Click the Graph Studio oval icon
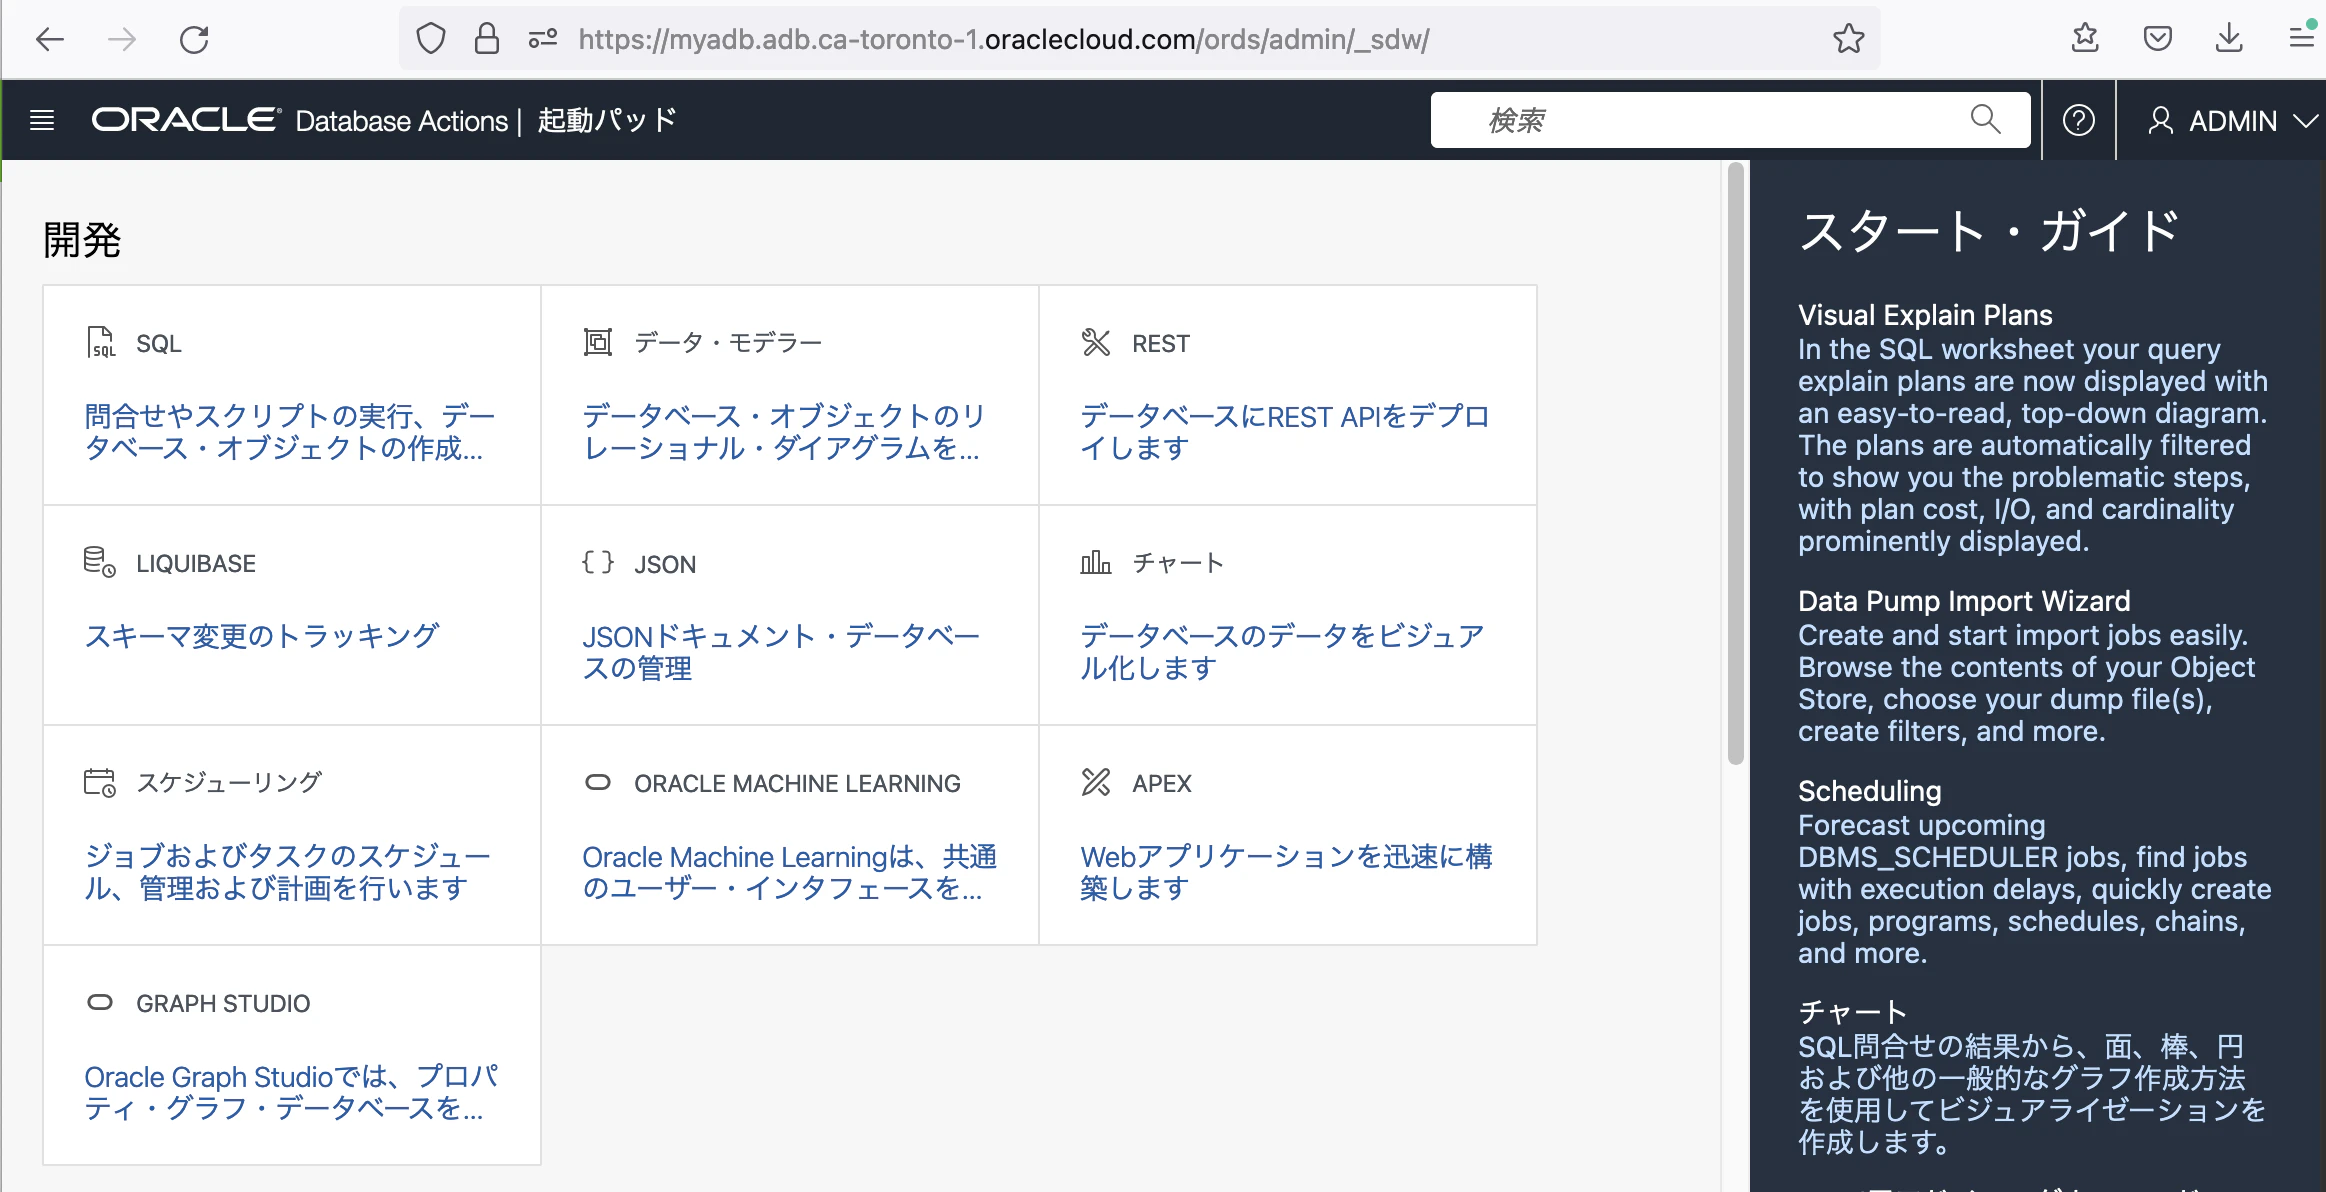This screenshot has height=1192, width=2326. click(100, 1002)
